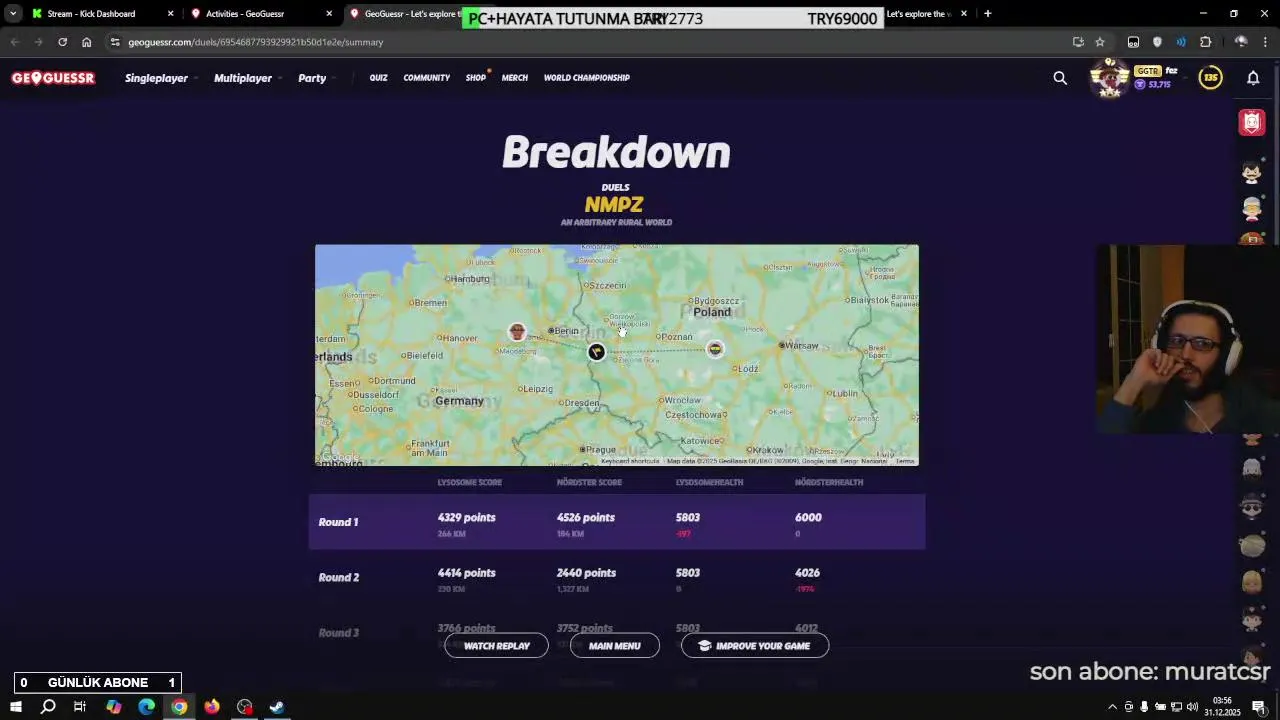Click the Google logo on the map
Screen dimensions: 1280x720
(340, 457)
